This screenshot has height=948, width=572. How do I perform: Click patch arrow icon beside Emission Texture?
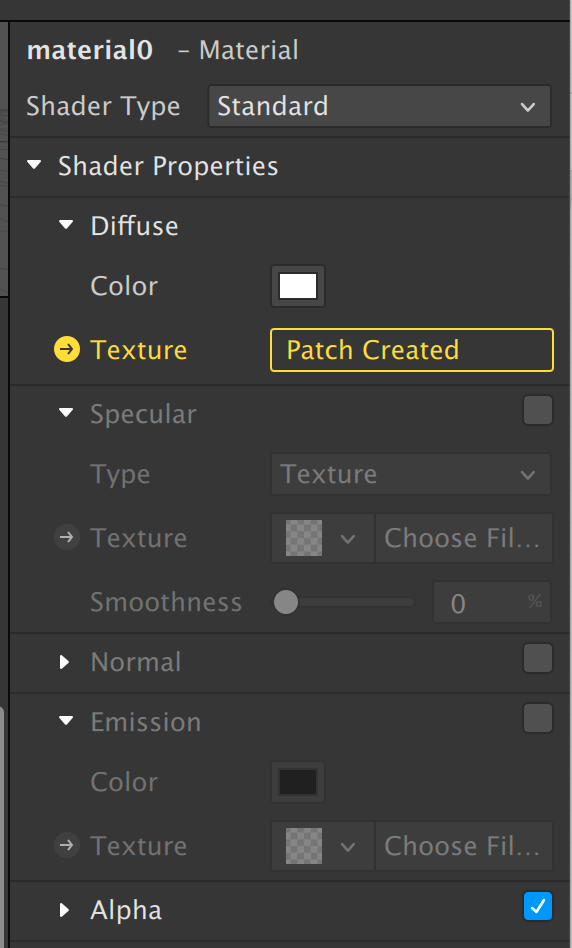point(67,845)
